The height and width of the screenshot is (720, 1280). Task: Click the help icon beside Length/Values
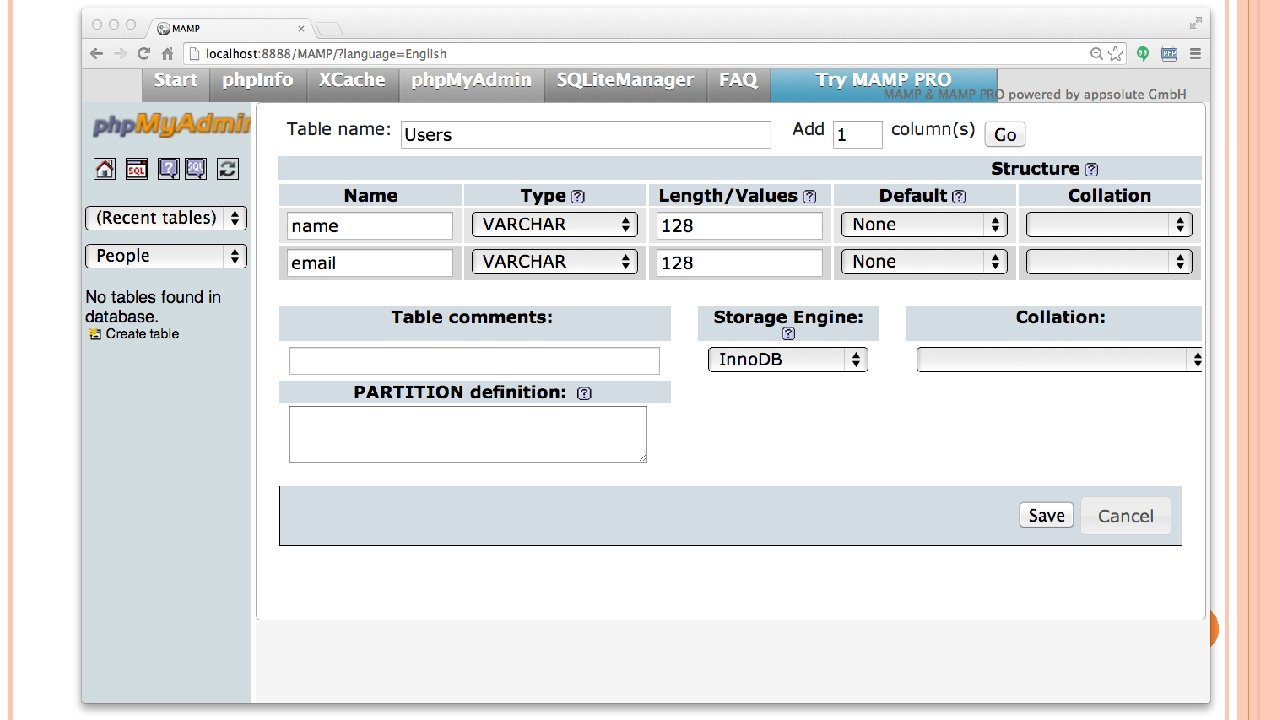point(809,197)
